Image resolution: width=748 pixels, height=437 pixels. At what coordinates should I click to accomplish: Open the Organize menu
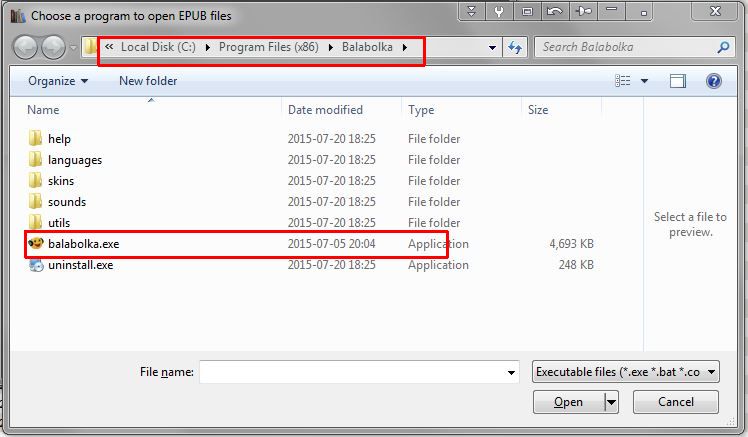[x=58, y=81]
